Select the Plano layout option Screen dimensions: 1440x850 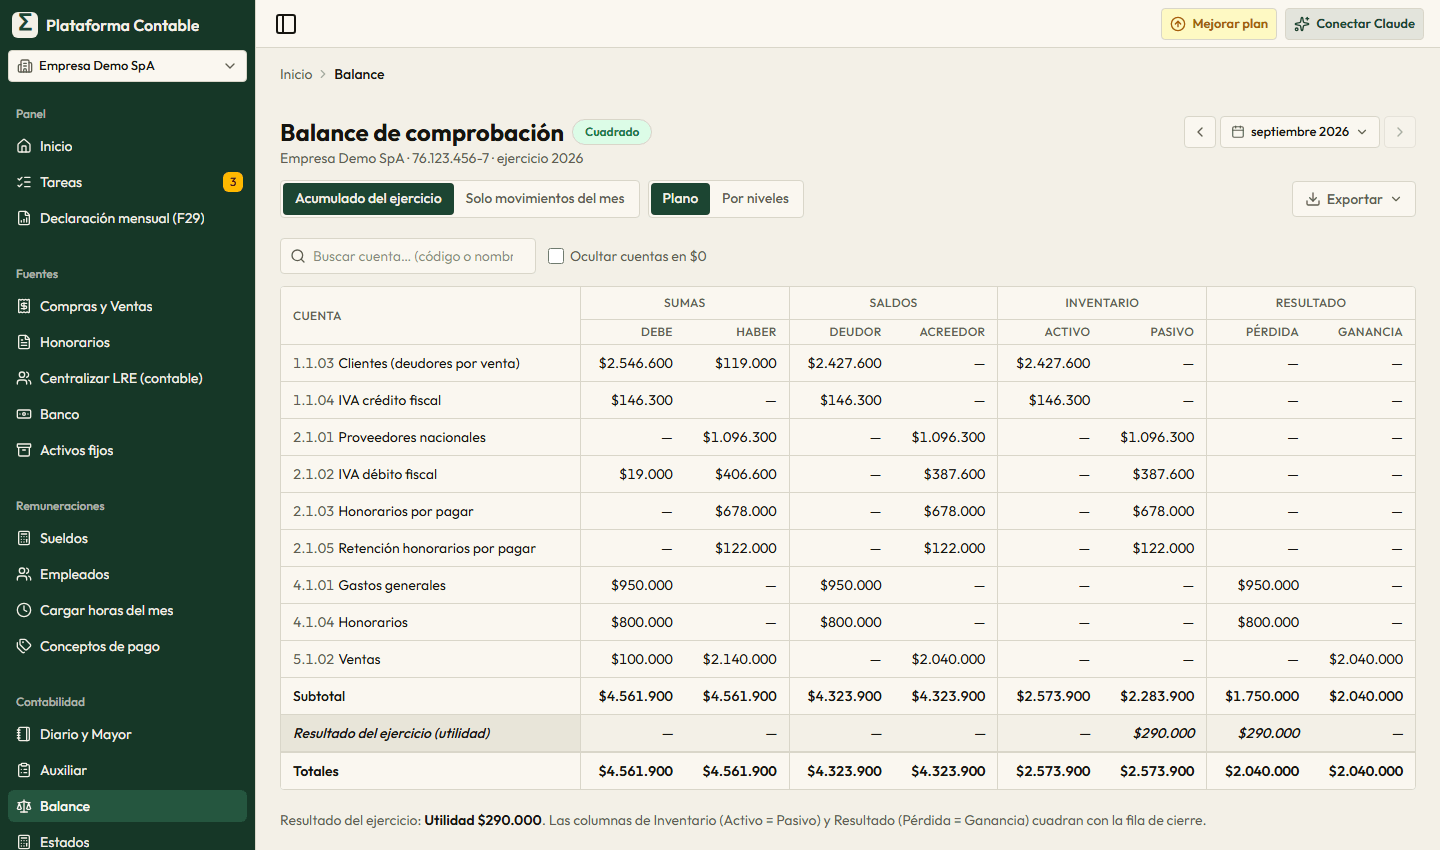click(680, 199)
